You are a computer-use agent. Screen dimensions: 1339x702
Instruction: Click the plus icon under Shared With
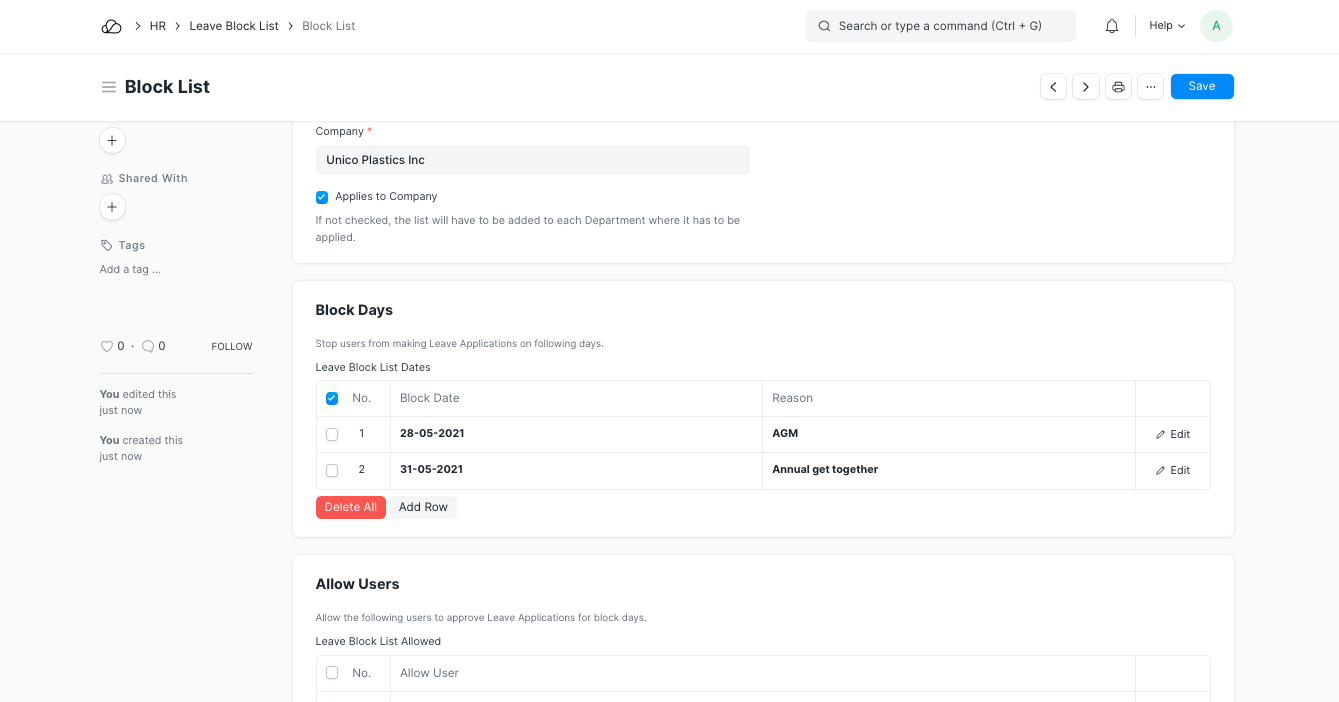coord(112,207)
